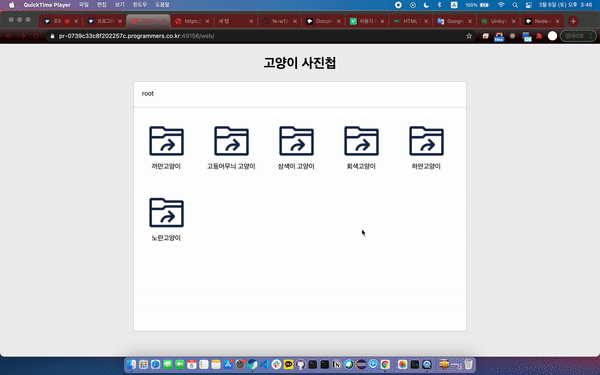Open a new Chrome tab with plus button
Viewport: 600px width, 375px height.
point(573,21)
